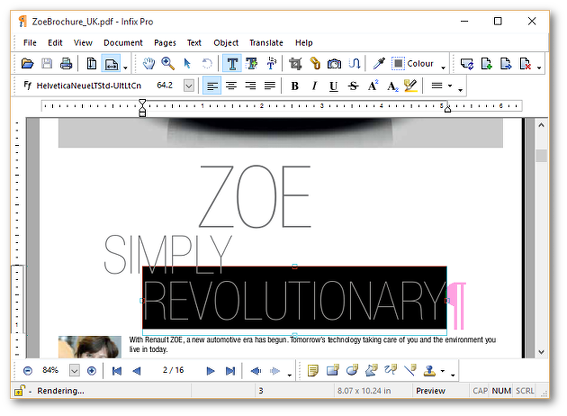567x416 pixels.
Task: Open the File menu
Action: pyautogui.click(x=30, y=43)
